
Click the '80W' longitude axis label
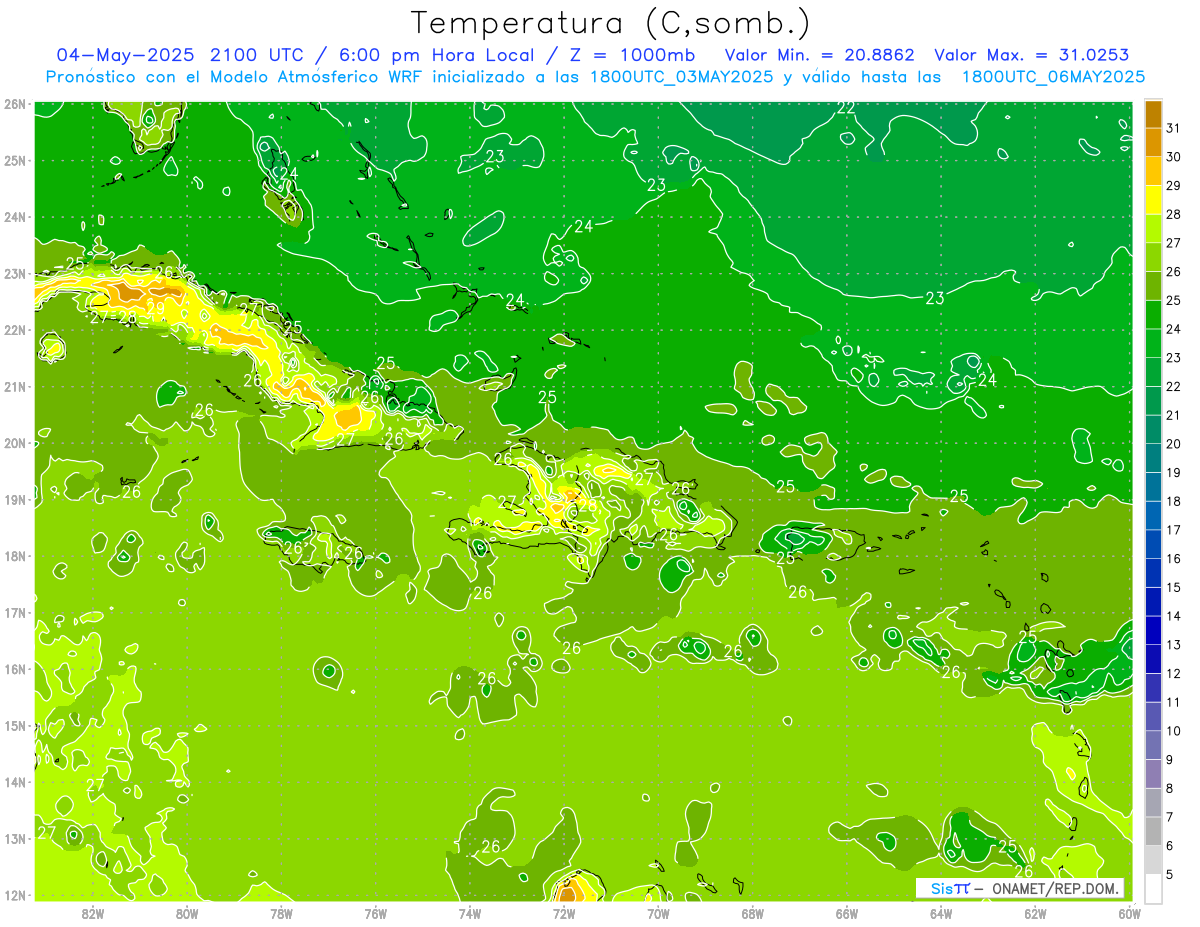(x=187, y=913)
